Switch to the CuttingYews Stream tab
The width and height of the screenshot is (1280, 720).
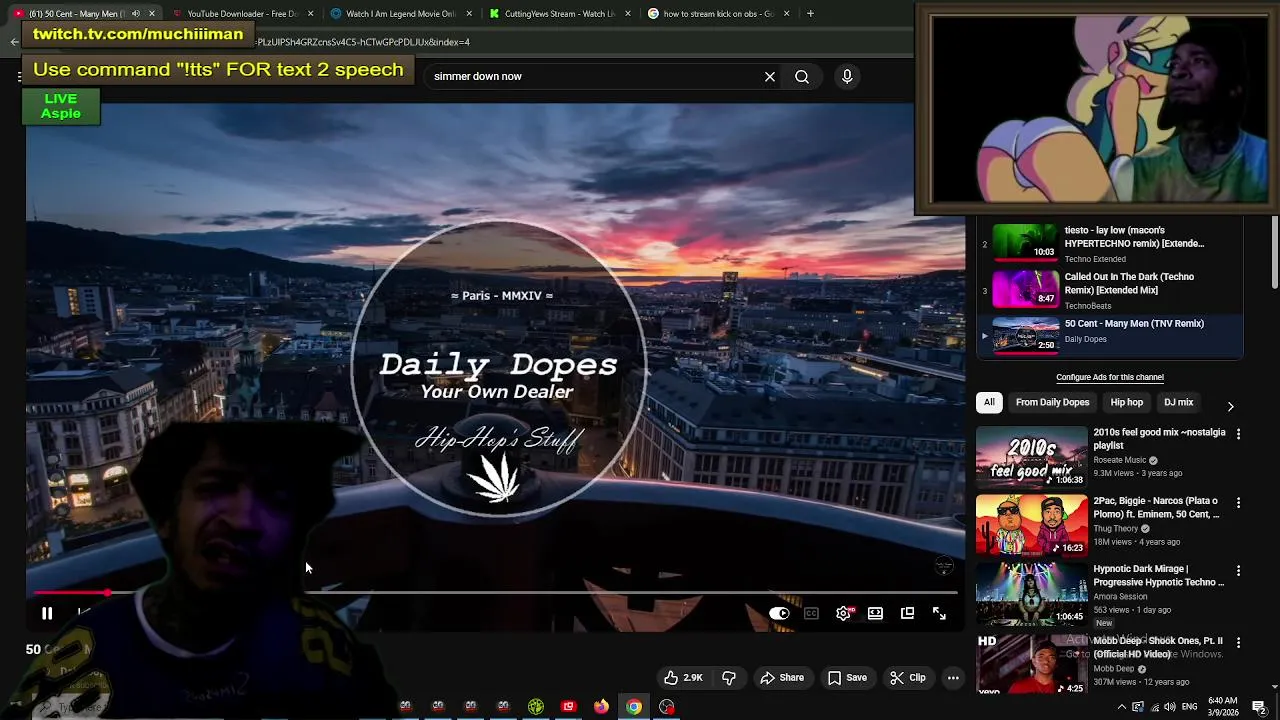(x=559, y=14)
